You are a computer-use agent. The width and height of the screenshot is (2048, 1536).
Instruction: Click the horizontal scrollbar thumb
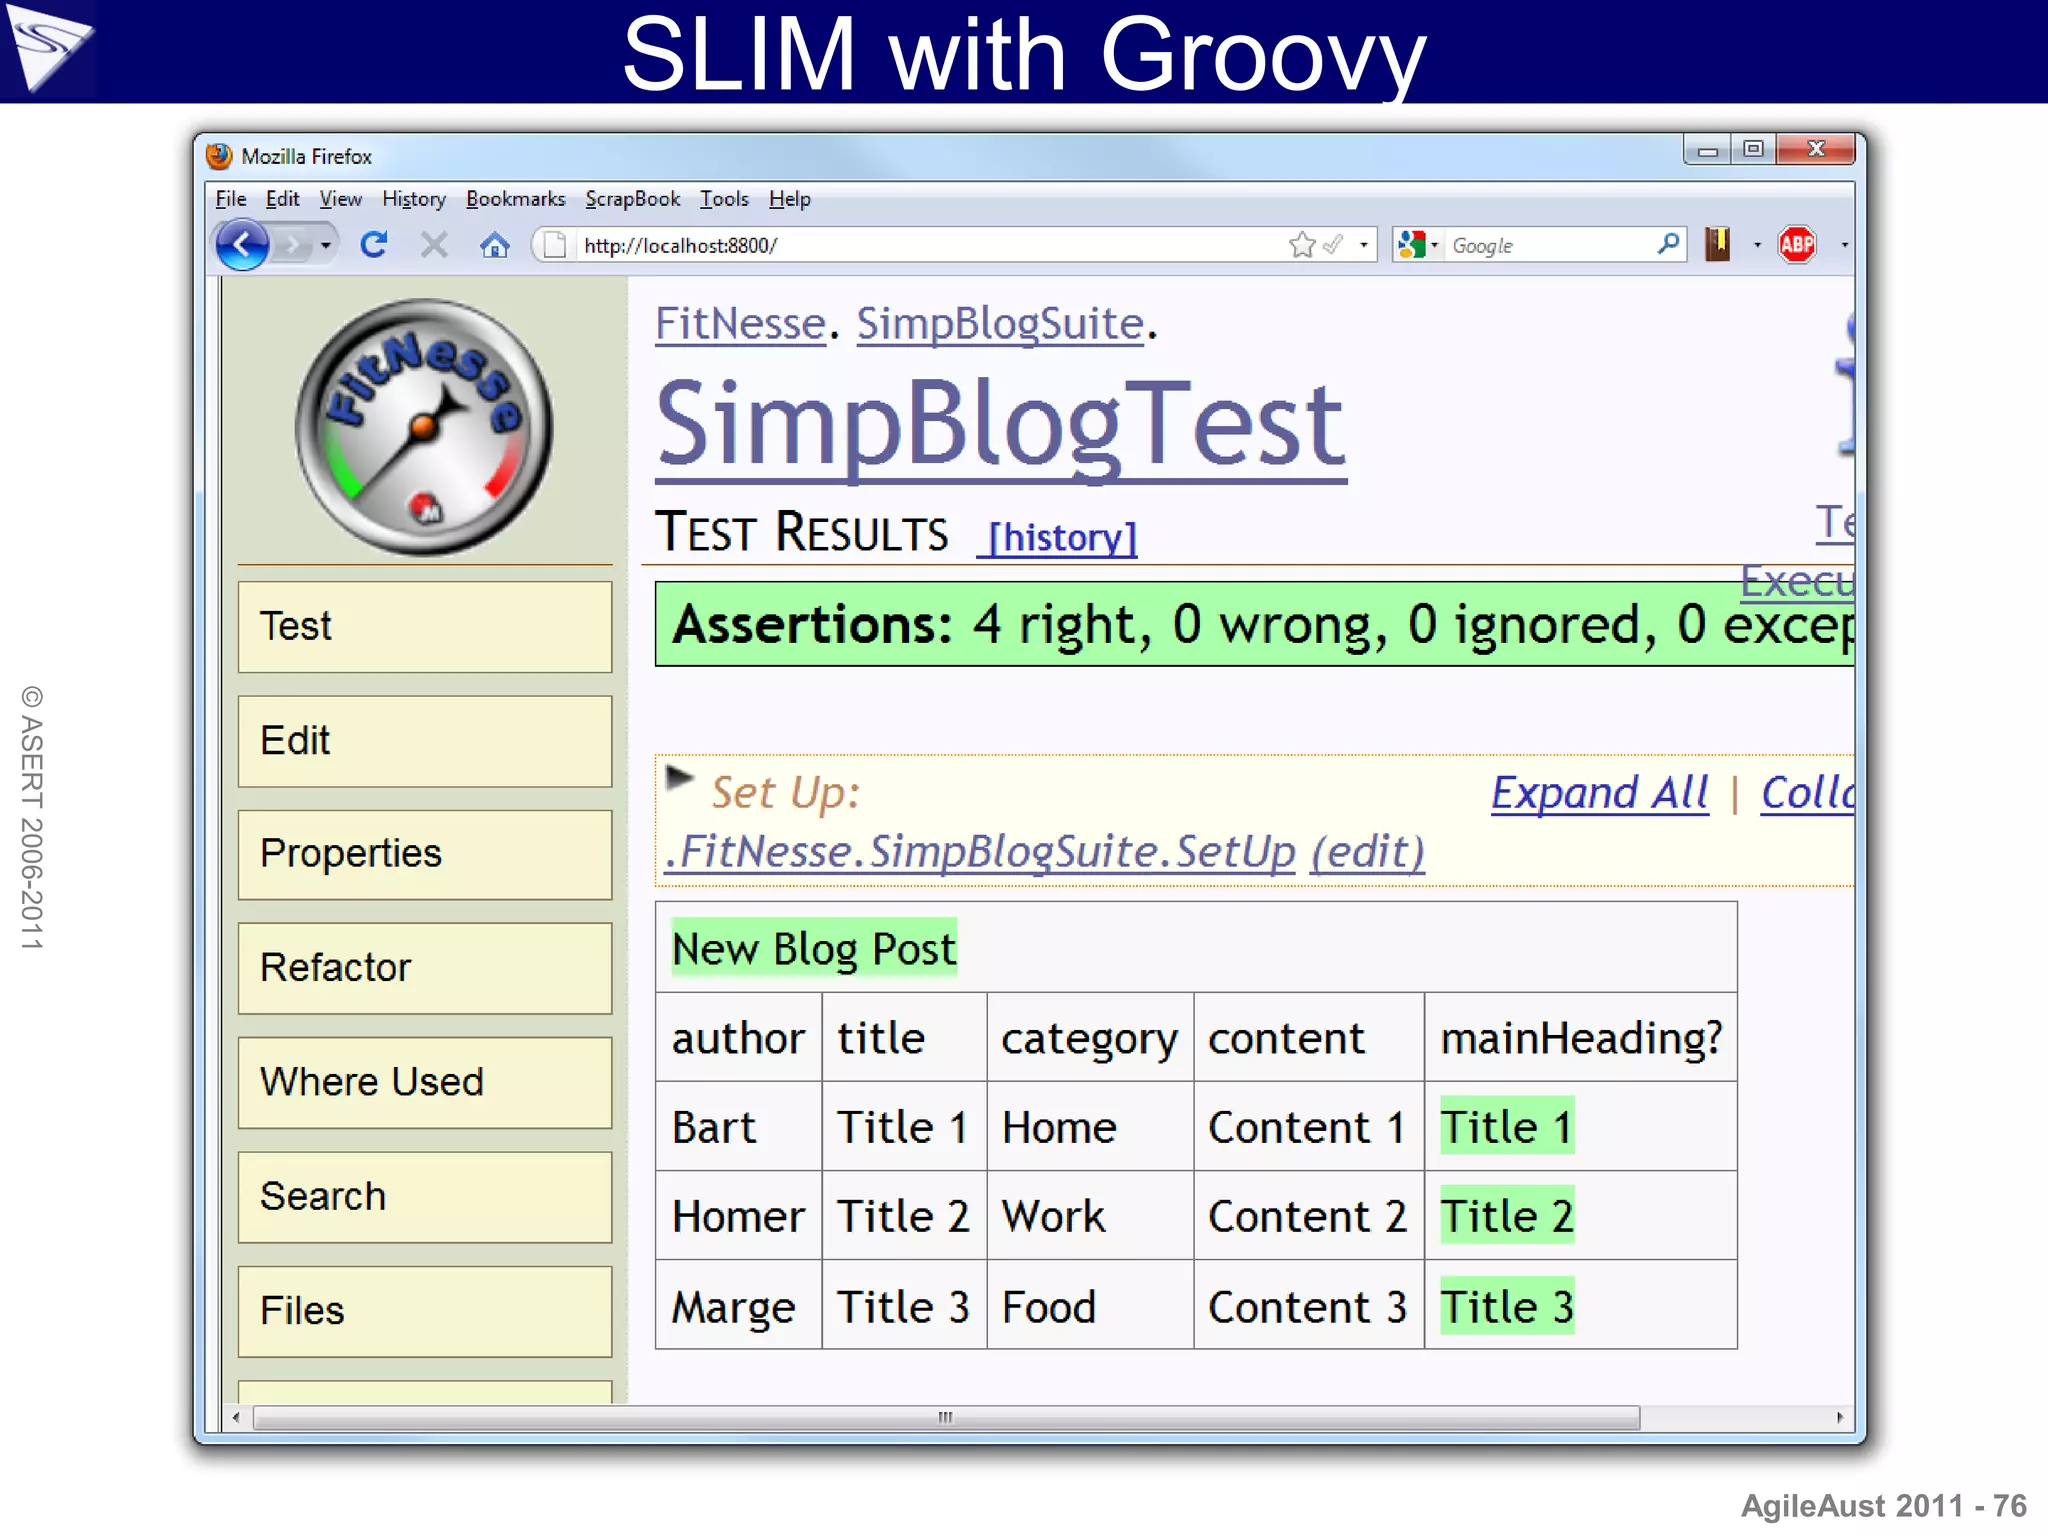(x=945, y=1417)
